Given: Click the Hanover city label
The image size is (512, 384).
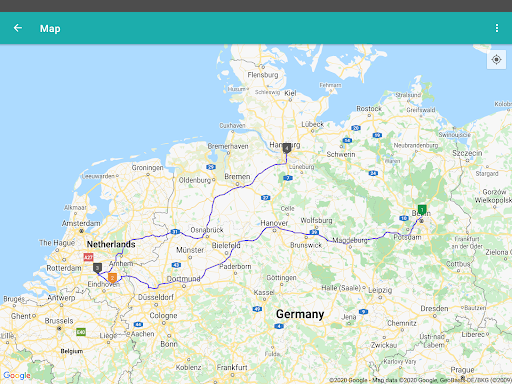Looking at the screenshot, I should (274, 223).
